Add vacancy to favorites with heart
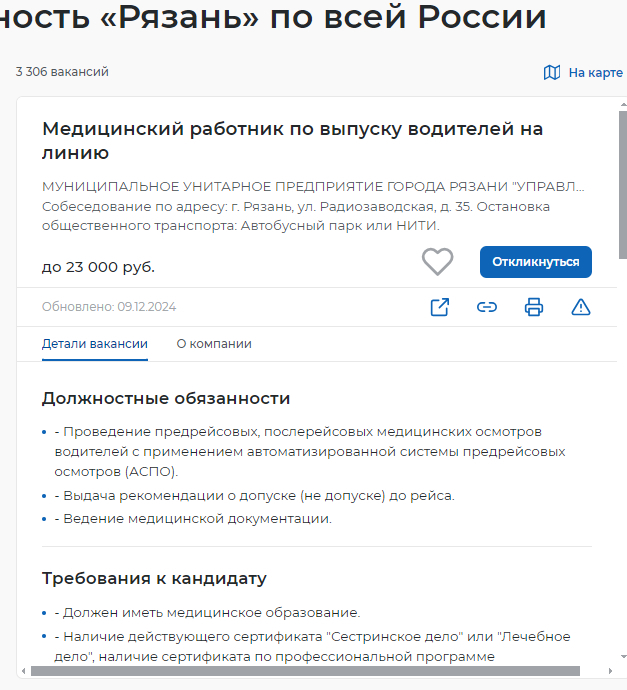 pos(437,262)
